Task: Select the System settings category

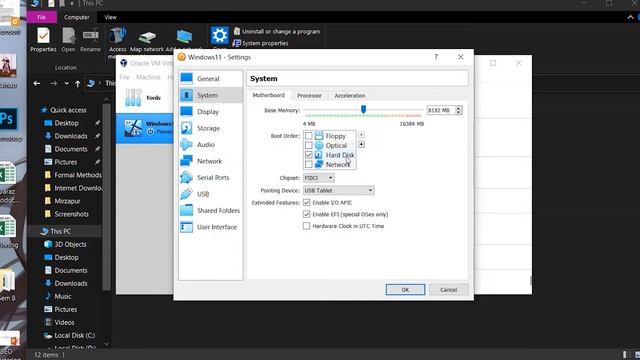Action: tap(210, 95)
